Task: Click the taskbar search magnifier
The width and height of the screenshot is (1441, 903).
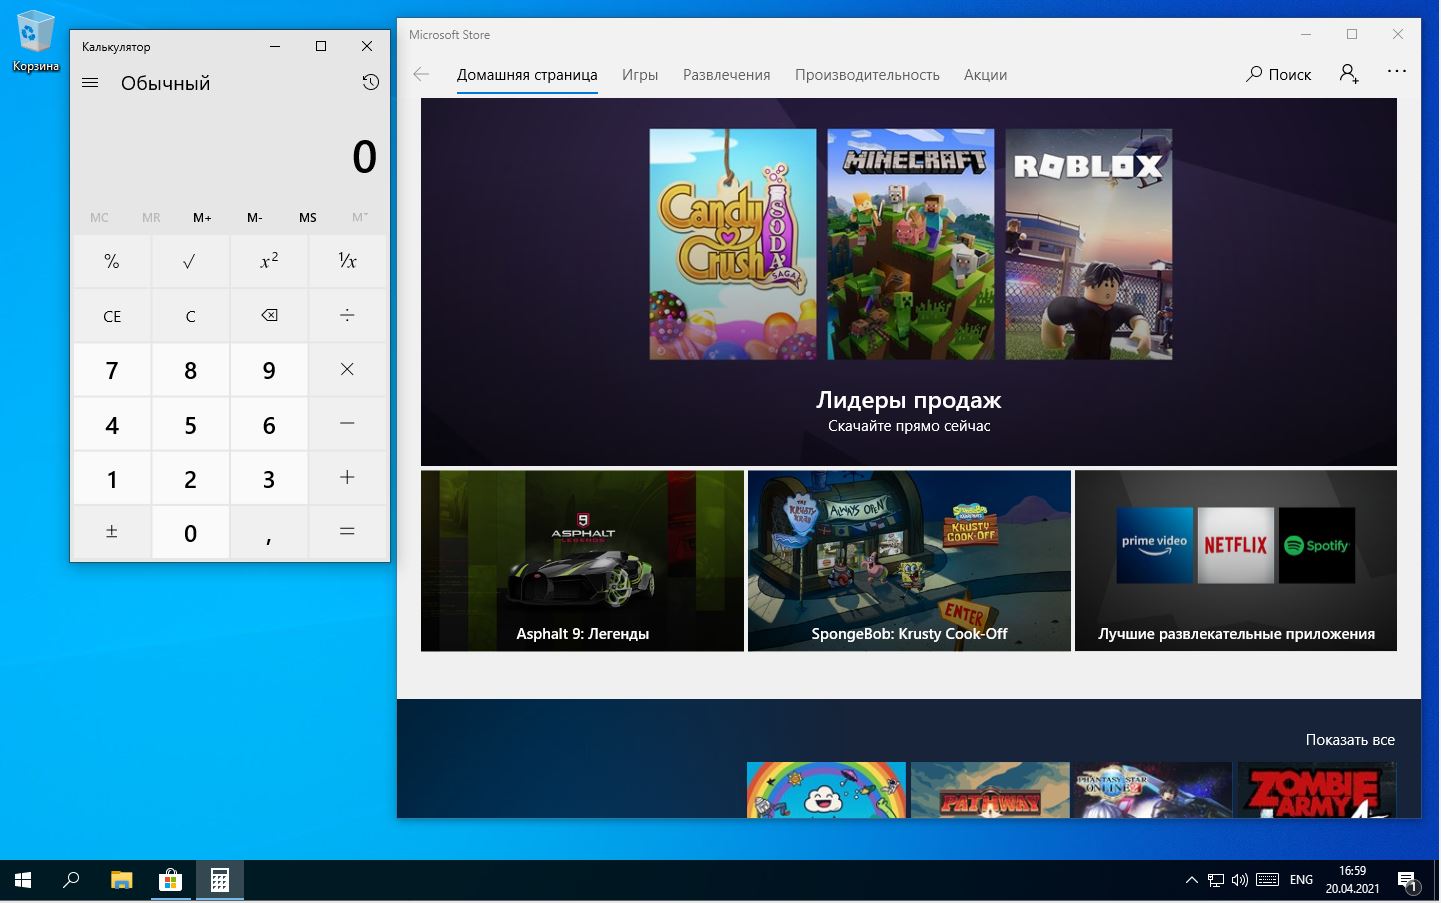Action: coord(71,881)
